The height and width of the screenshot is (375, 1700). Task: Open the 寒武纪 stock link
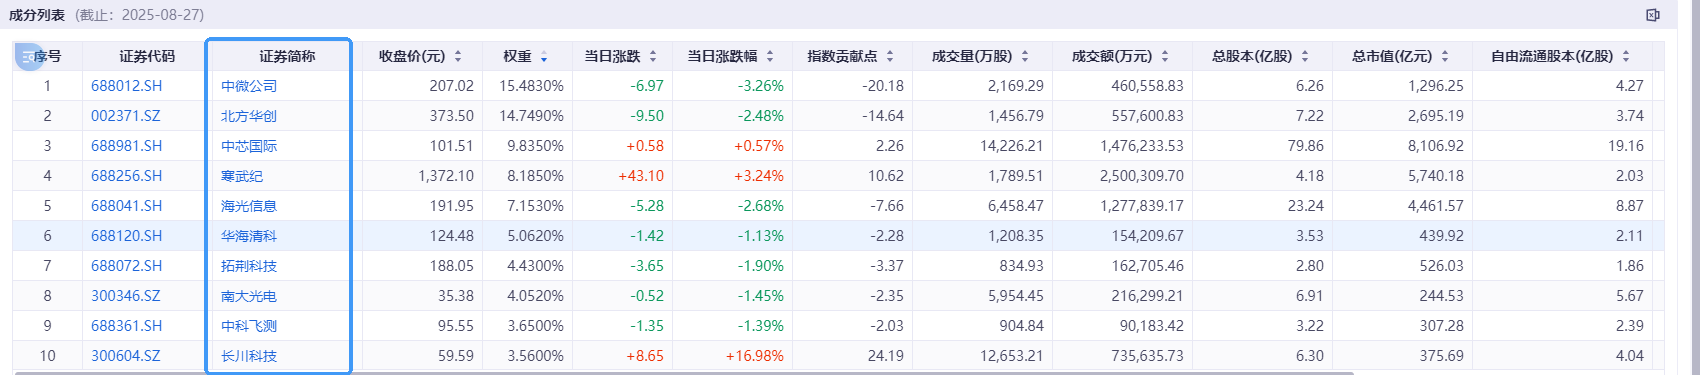(242, 176)
